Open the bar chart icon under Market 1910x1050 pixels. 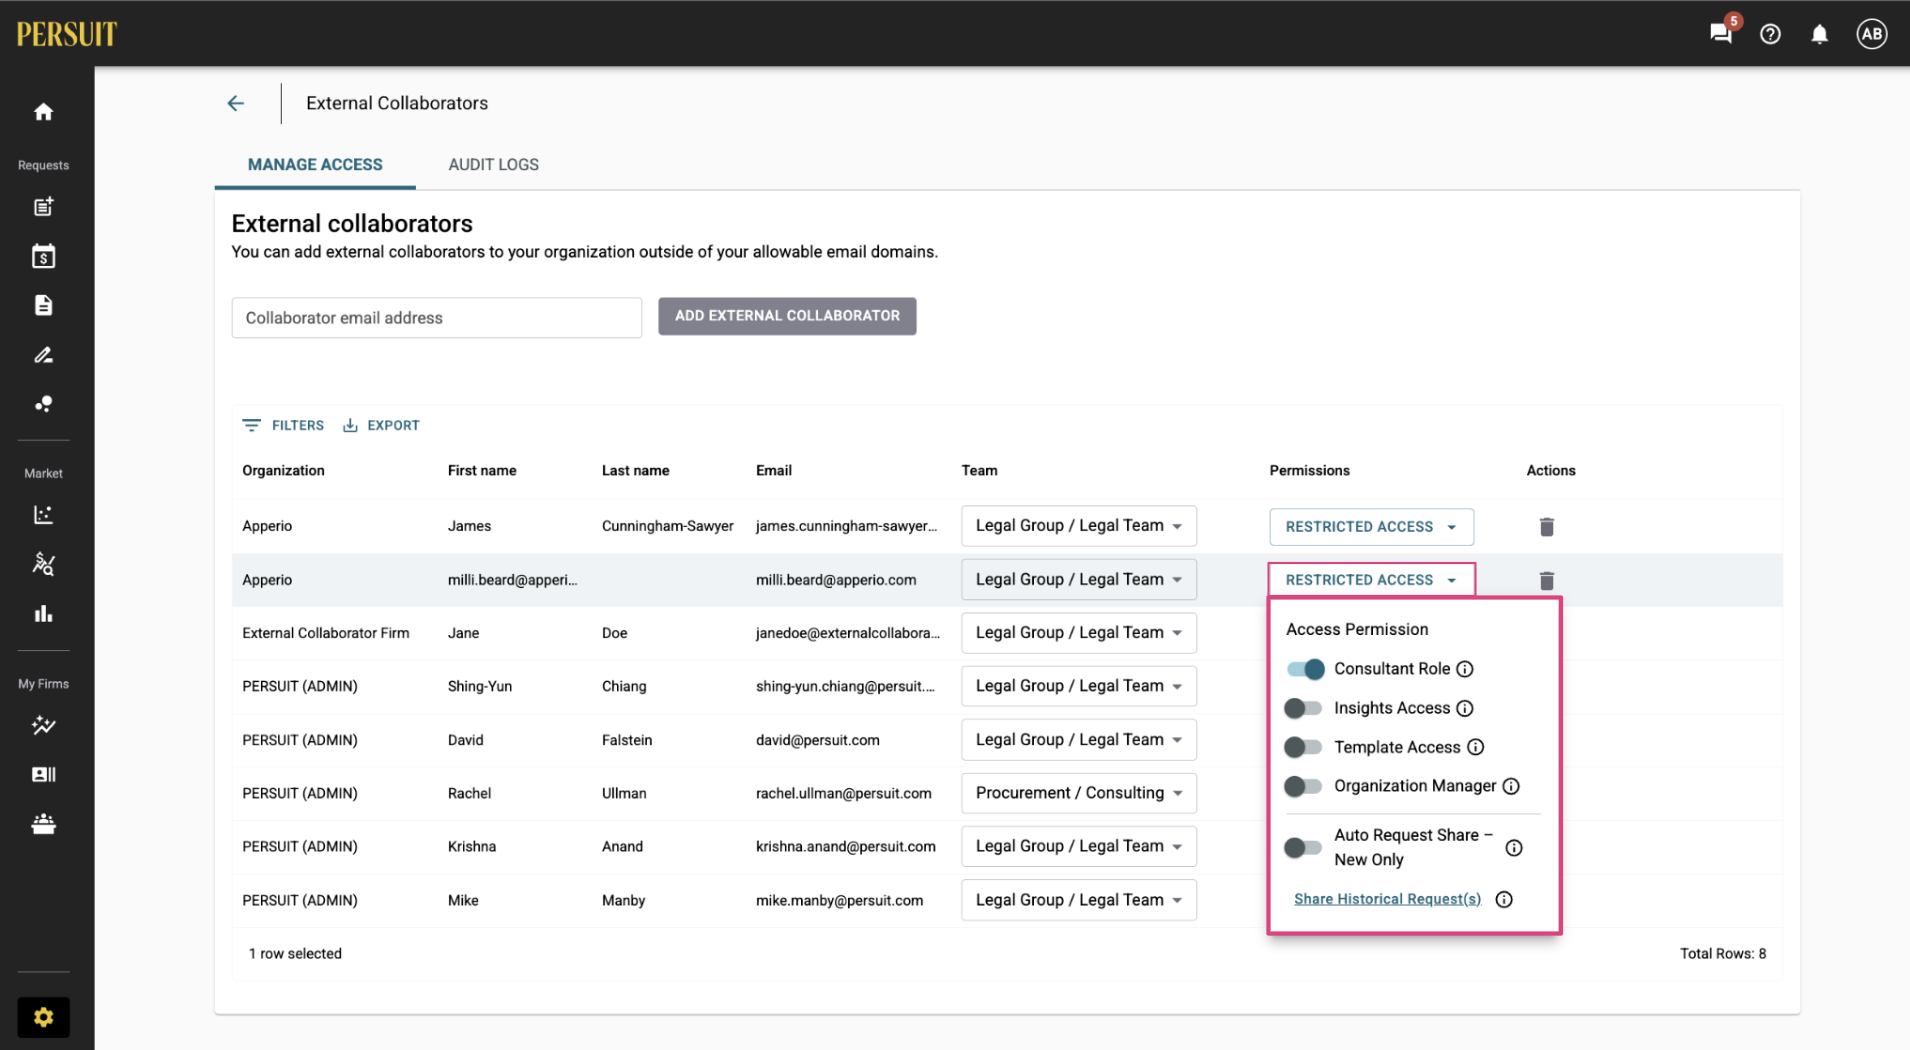43,613
